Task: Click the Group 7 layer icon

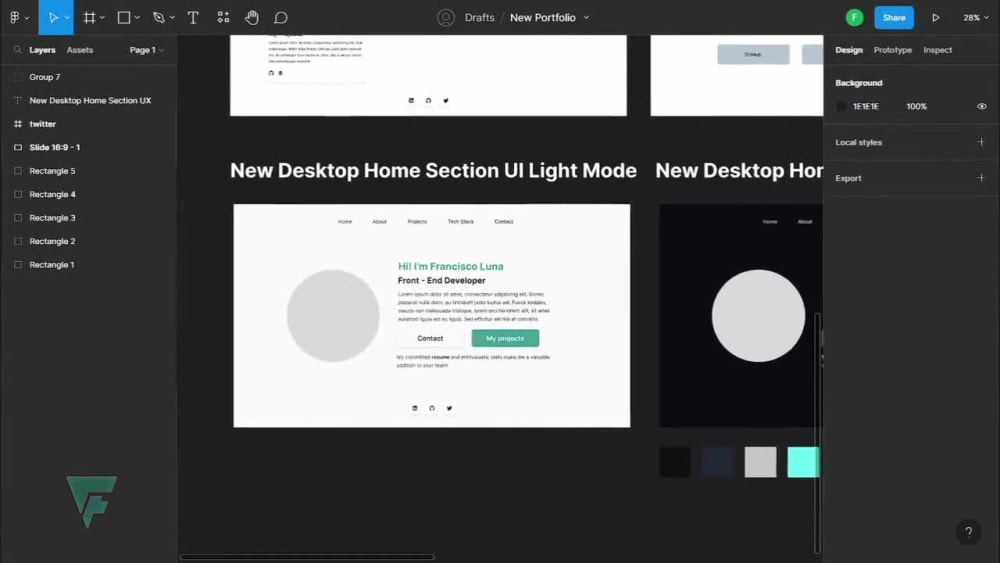Action: click(18, 77)
